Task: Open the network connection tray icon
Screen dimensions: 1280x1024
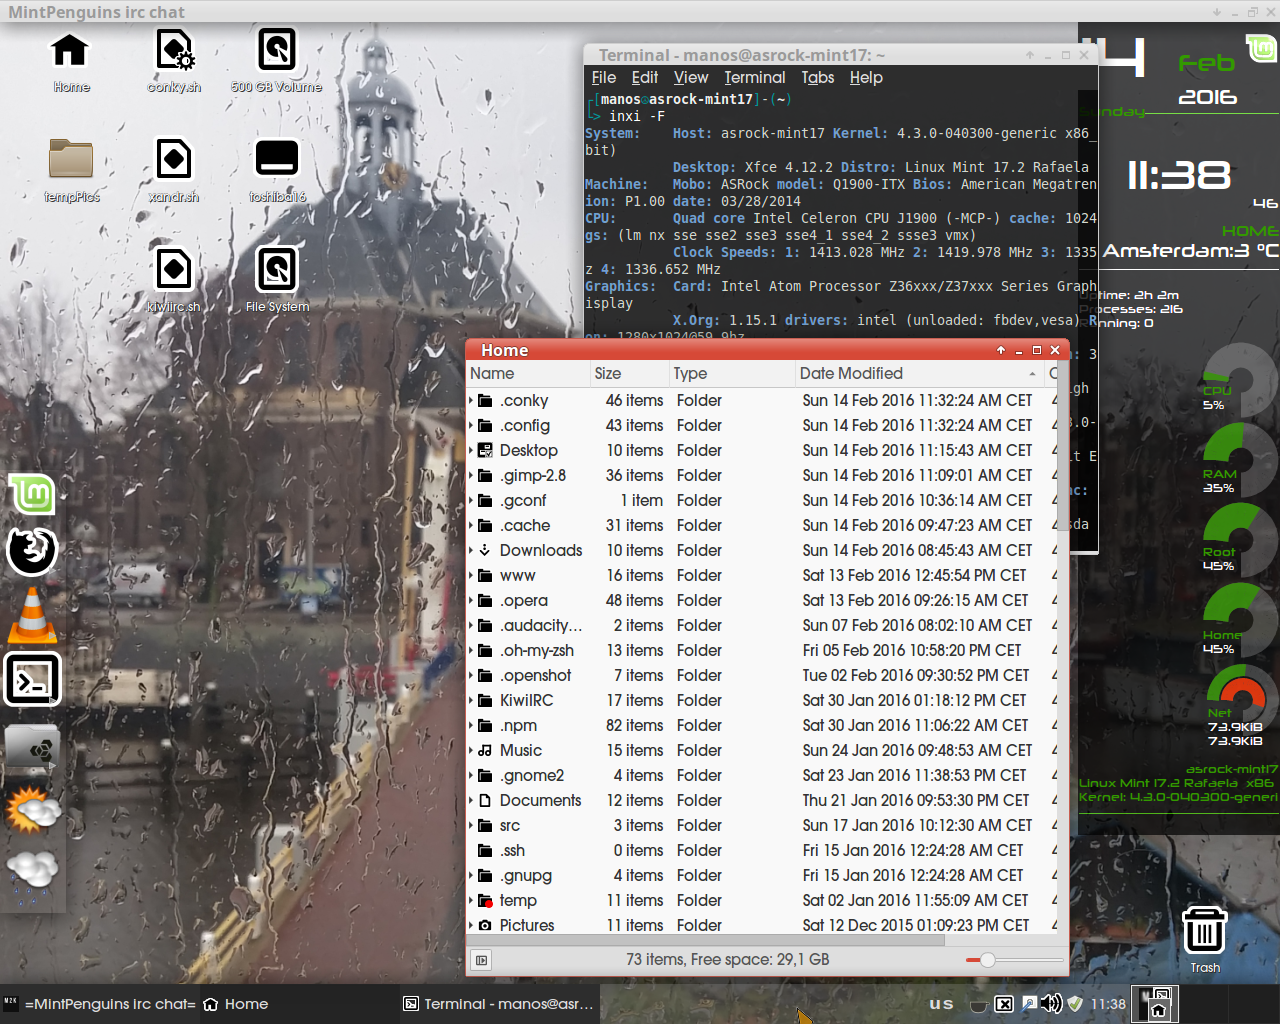Action: point(1028,1004)
